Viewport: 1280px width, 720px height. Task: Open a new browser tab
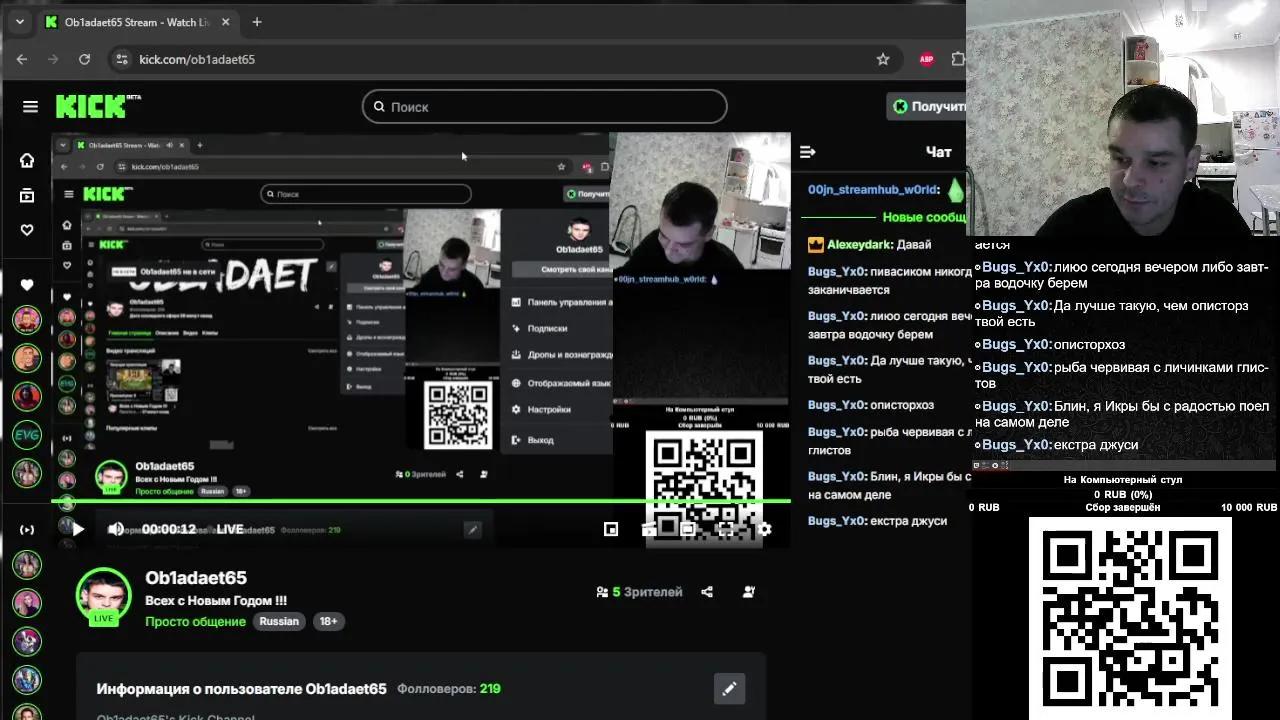coord(257,22)
